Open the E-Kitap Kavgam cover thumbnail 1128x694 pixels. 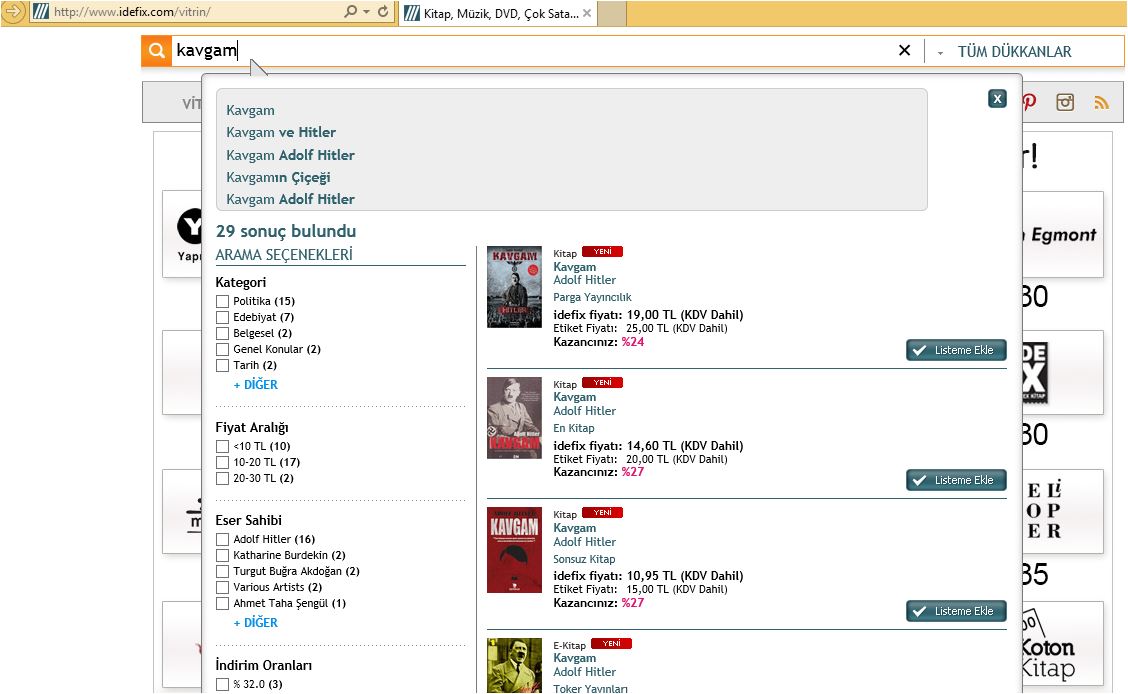(x=514, y=665)
